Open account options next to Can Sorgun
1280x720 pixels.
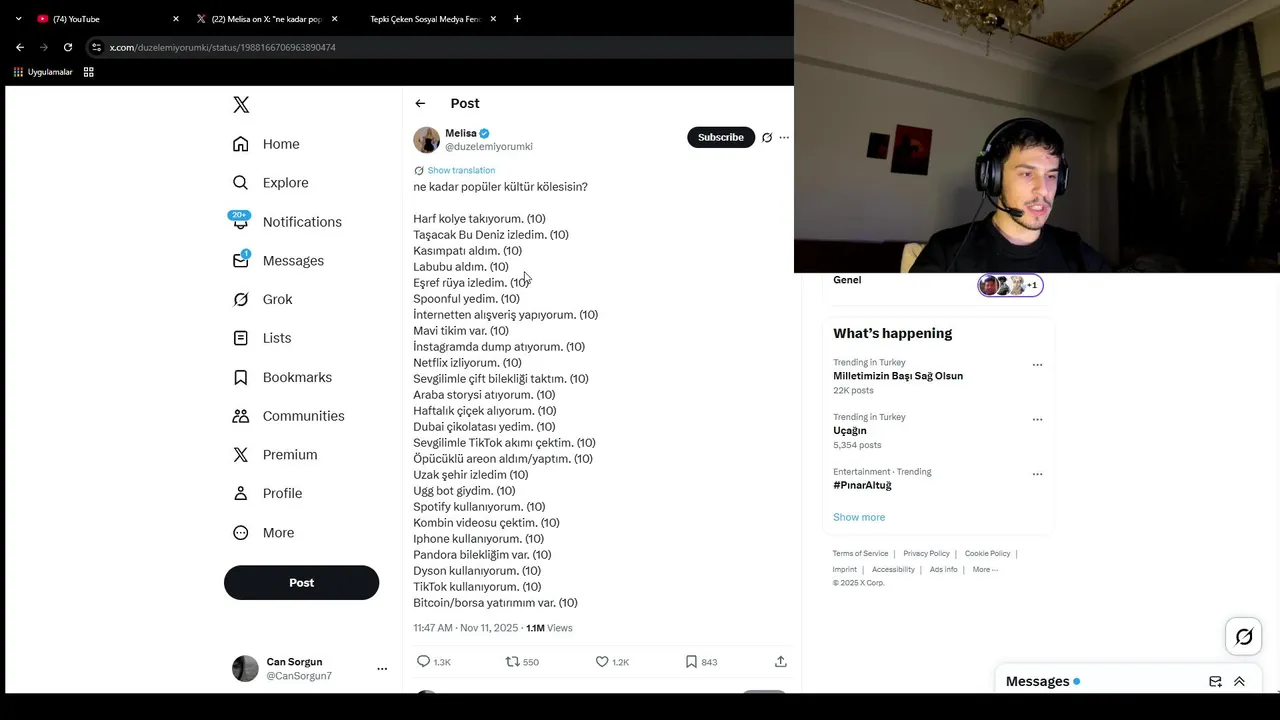382,669
